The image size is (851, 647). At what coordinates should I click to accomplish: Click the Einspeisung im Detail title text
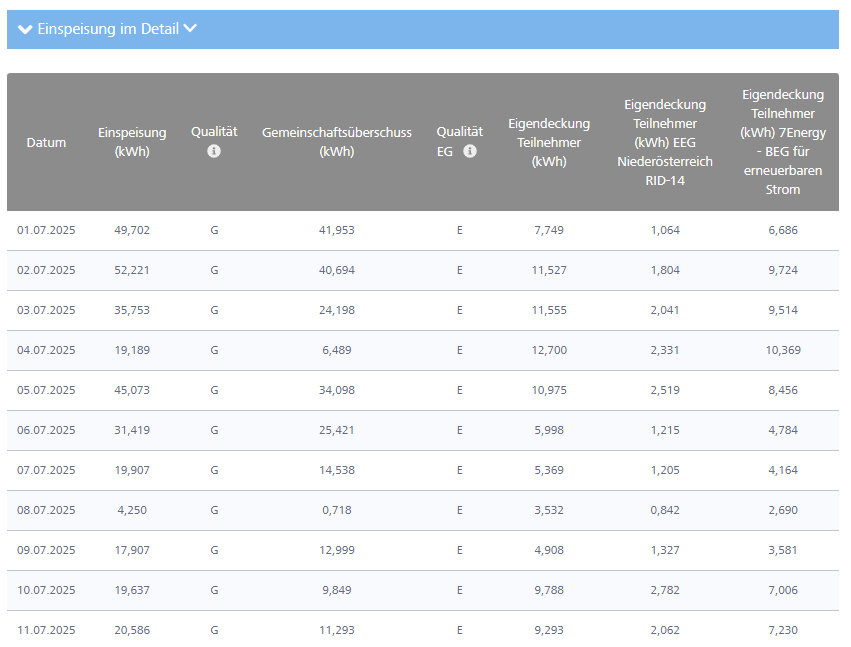pos(108,29)
